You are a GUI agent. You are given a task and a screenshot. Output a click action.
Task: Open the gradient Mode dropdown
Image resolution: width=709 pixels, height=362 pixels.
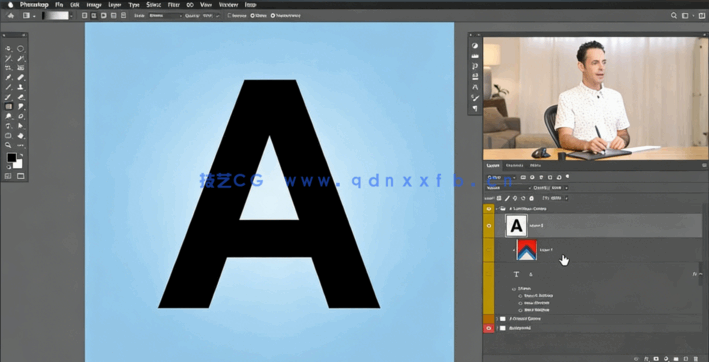point(165,15)
